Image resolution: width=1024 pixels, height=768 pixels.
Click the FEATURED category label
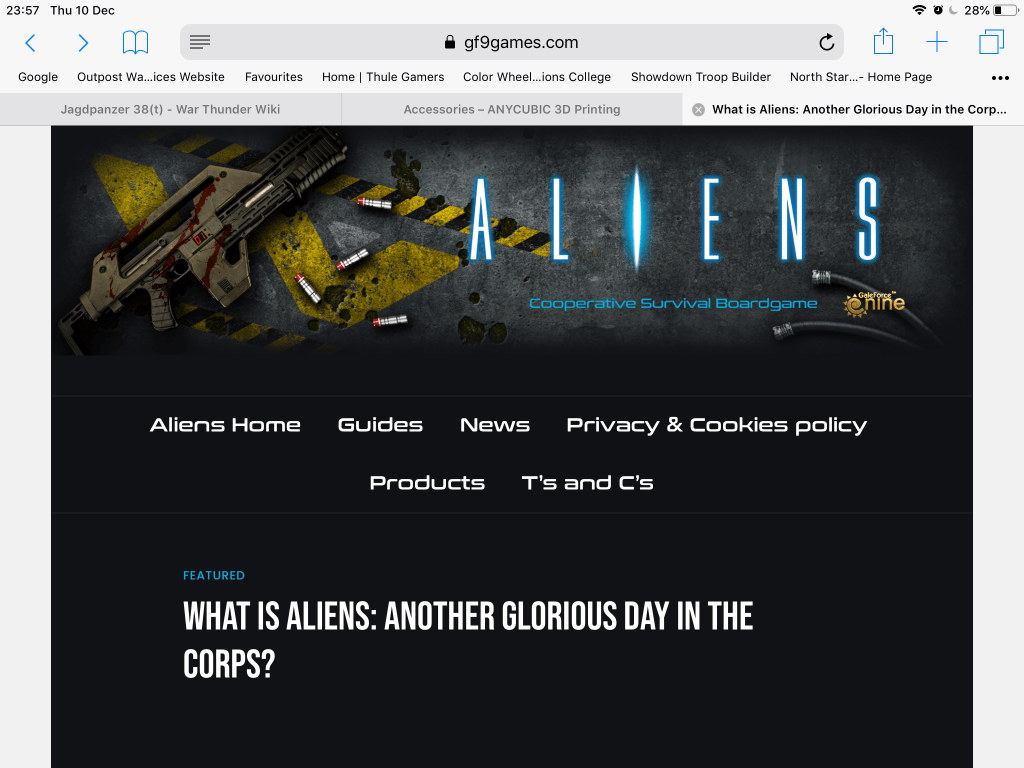point(214,575)
